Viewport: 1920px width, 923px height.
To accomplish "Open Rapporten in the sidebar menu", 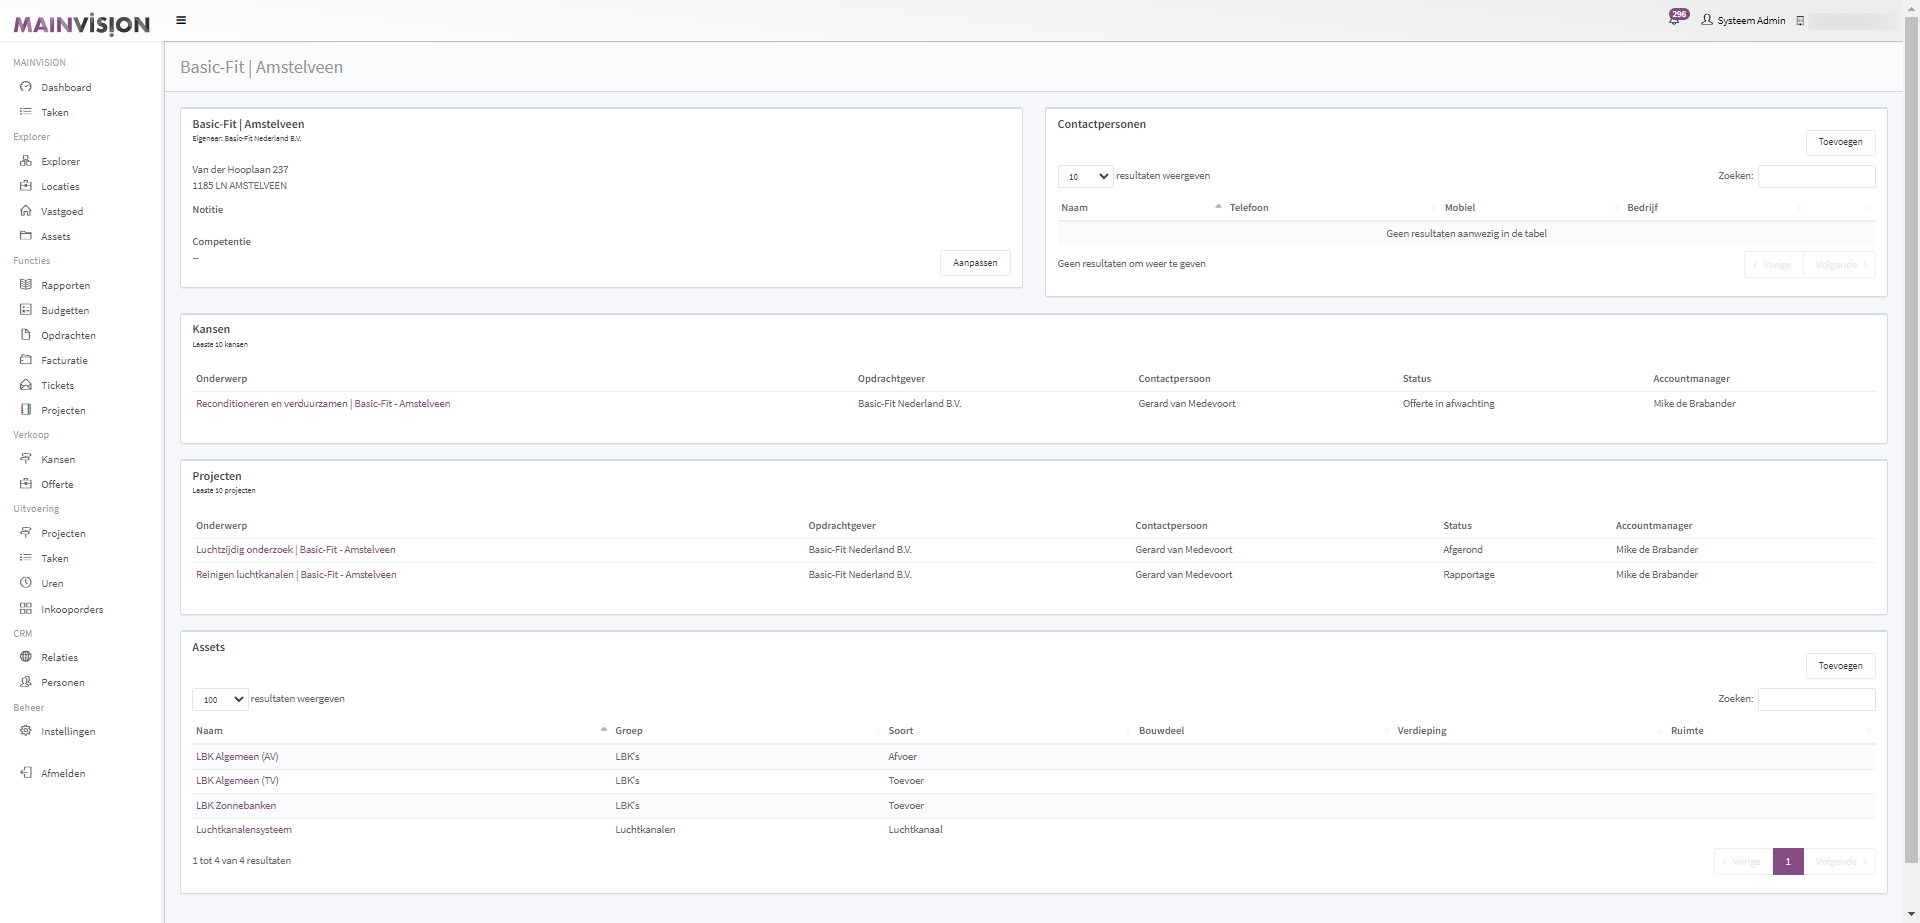I will 65,286.
